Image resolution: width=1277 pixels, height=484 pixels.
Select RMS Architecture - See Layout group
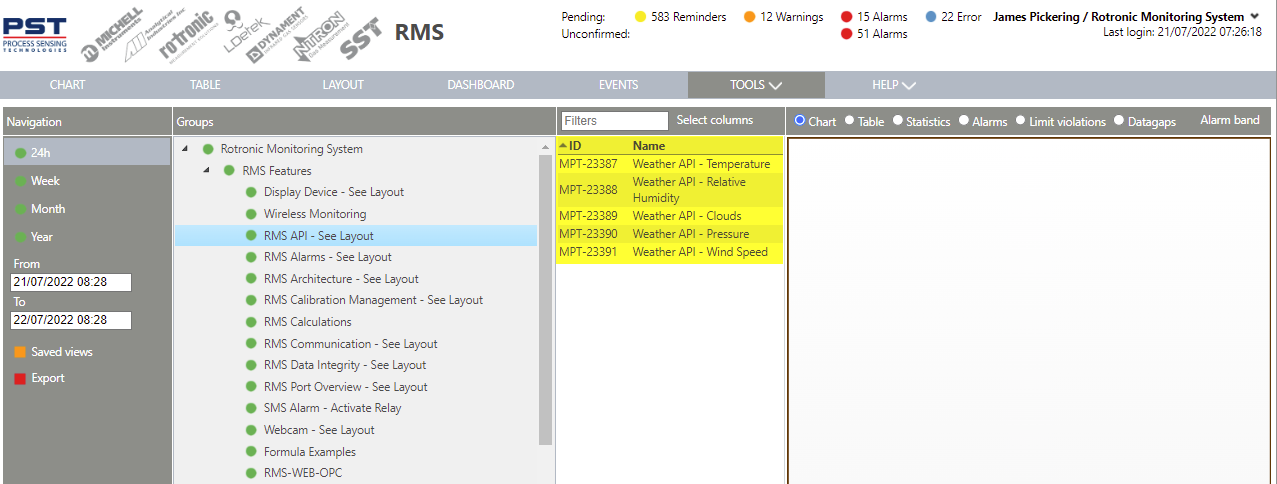341,279
